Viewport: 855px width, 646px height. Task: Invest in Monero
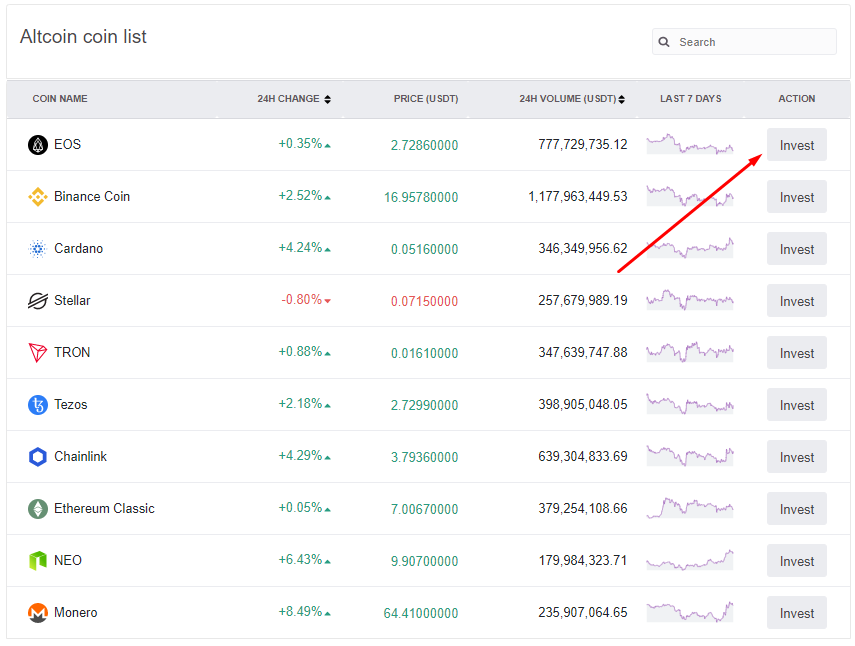click(x=797, y=613)
